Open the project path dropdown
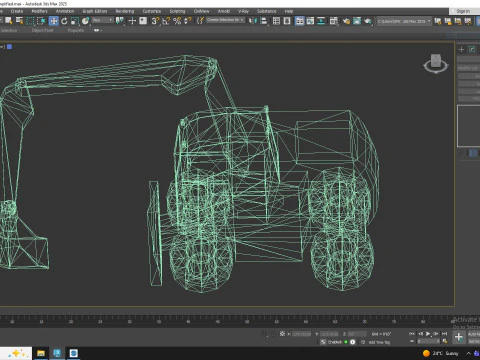This screenshot has height=360, width=480. point(404,21)
